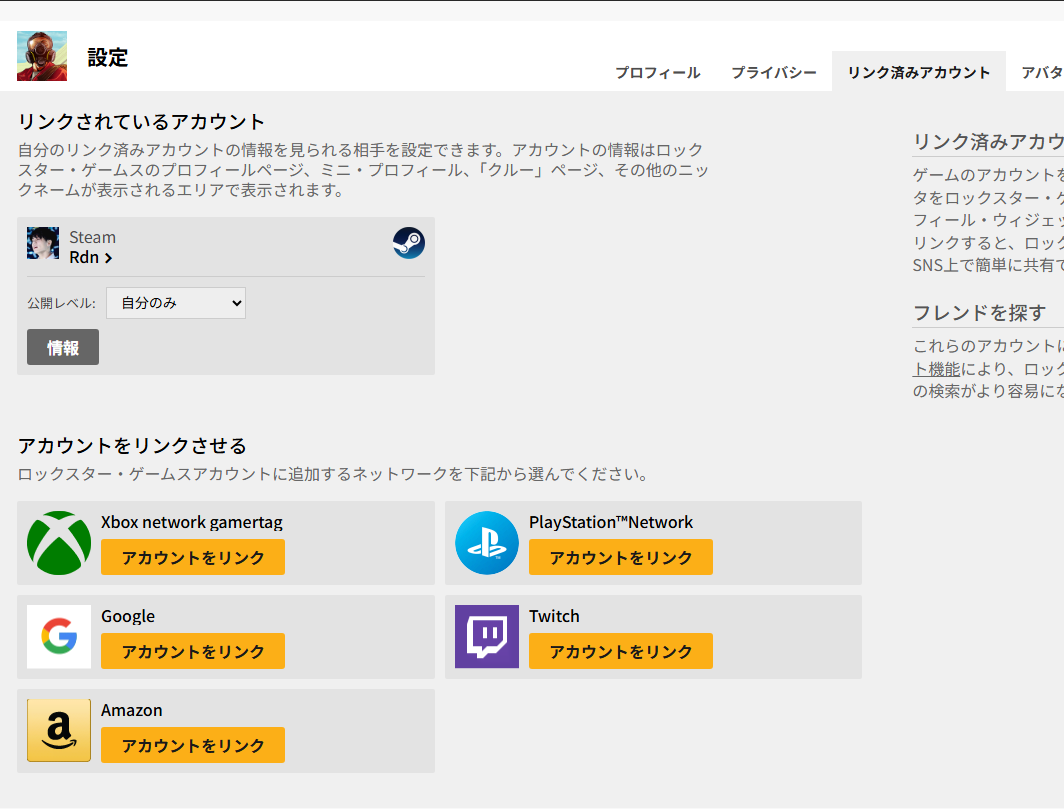Click the underlined ト機能 link in sidebar
Screen dimensions: 1064x809
pyautogui.click(x=936, y=369)
